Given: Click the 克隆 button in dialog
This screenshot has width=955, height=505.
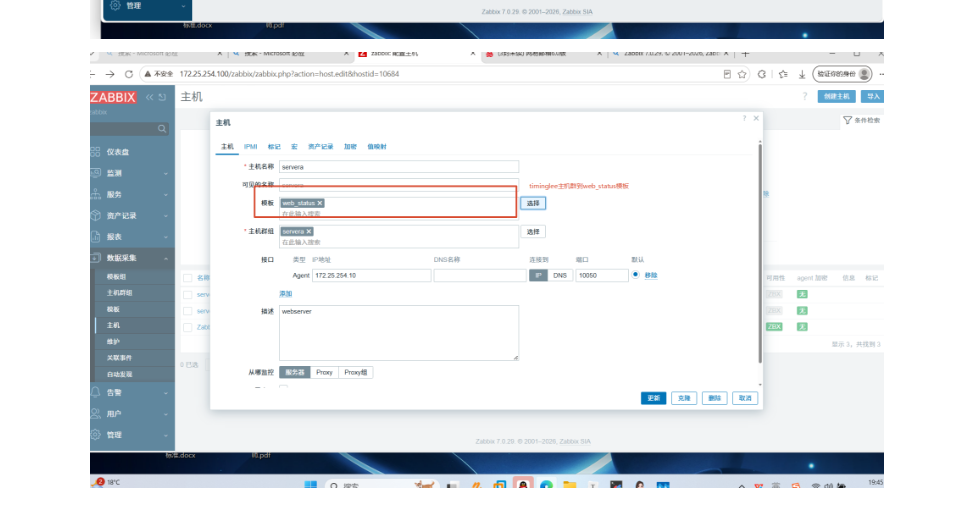Looking at the screenshot, I should tap(684, 398).
